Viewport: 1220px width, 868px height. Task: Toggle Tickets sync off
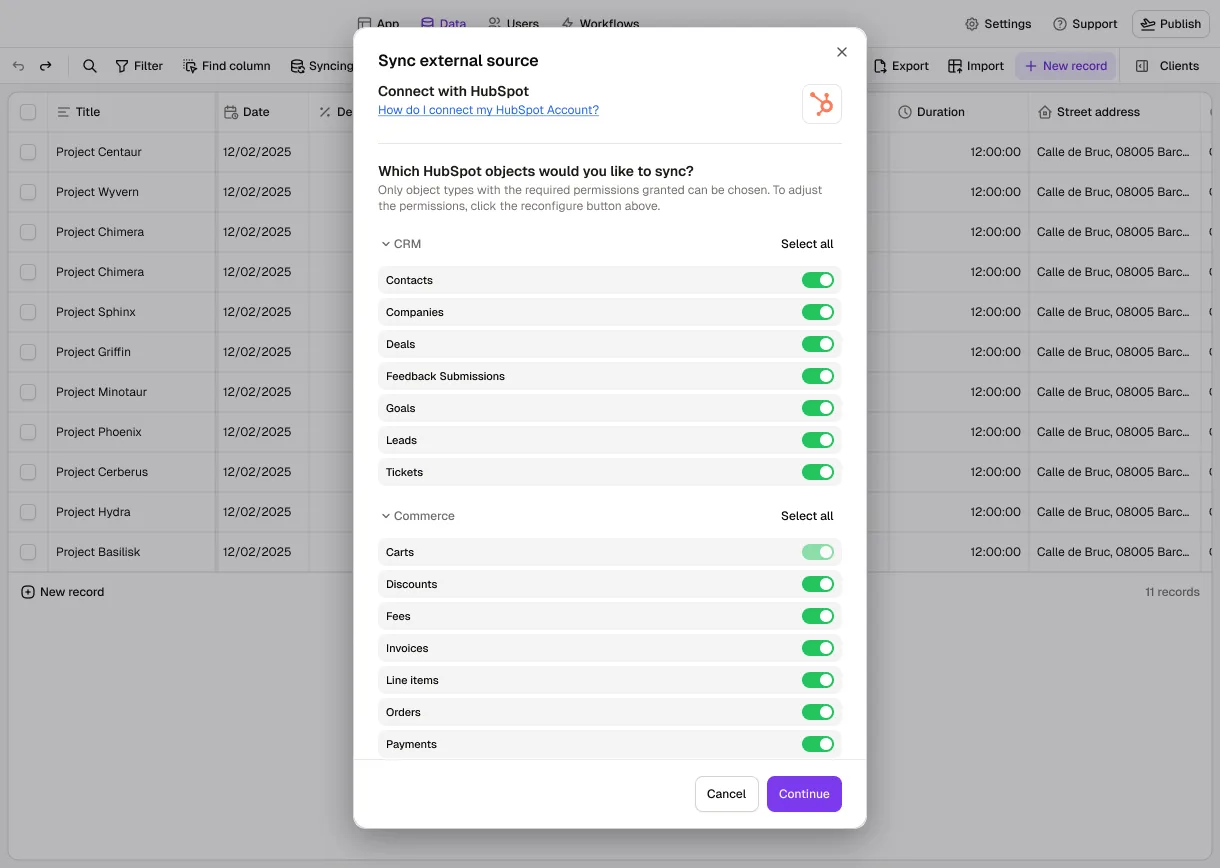coord(818,472)
